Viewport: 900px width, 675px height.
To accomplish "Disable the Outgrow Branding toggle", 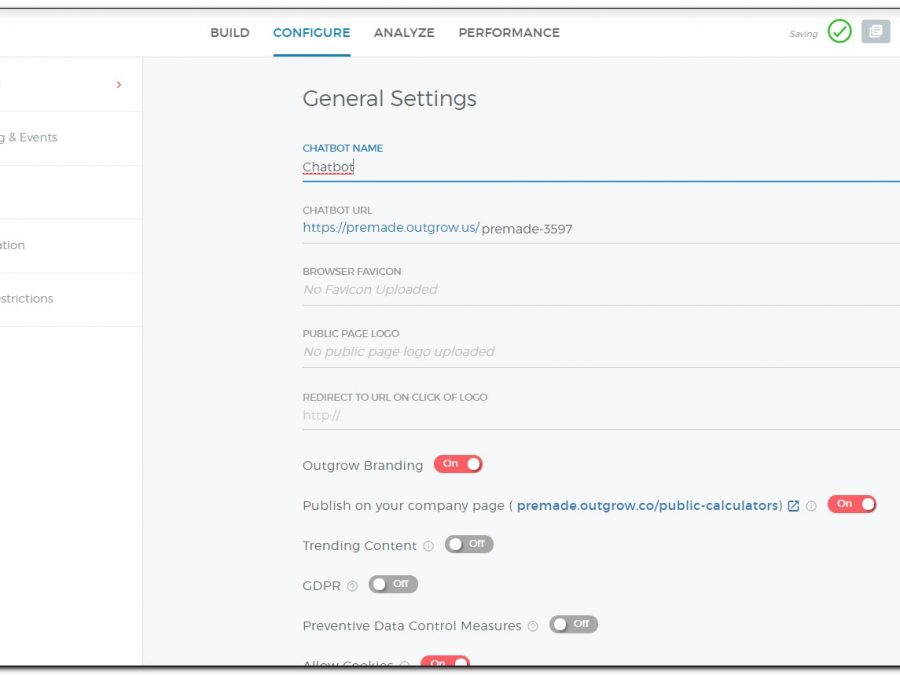I will tap(458, 464).
